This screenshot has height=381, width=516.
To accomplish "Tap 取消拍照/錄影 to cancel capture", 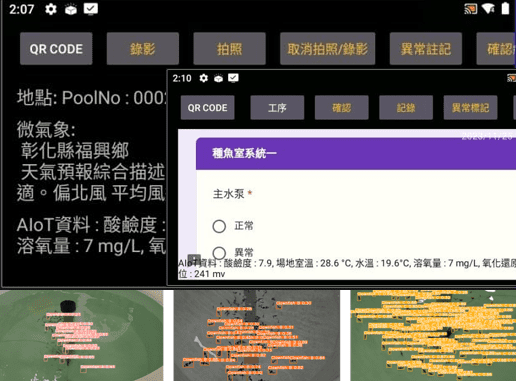I will [x=328, y=49].
